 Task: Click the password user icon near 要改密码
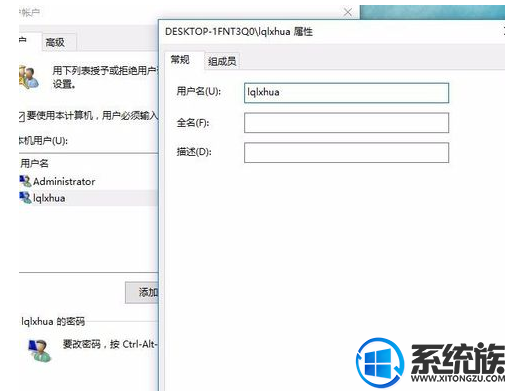pos(40,350)
